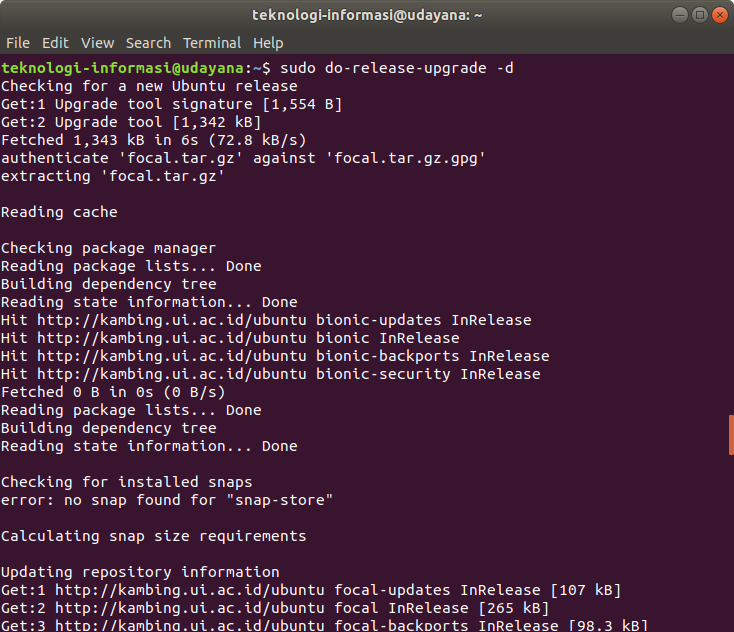The width and height of the screenshot is (734, 632).
Task: Click the Checking for installed snaps line
Action: click(126, 483)
